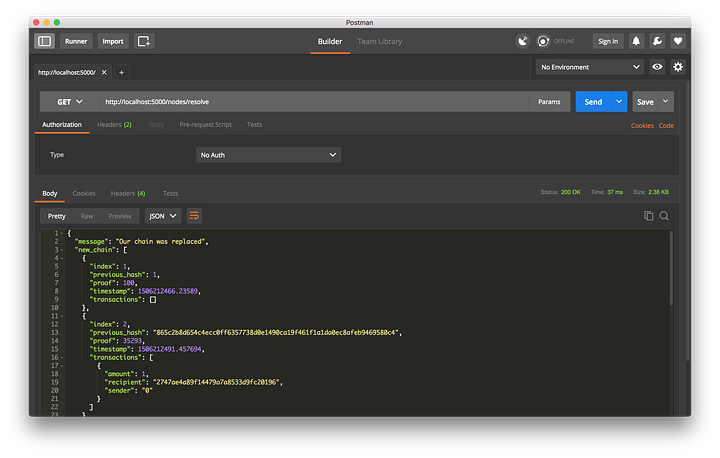
Task: Toggle line wrap in response
Action: click(194, 216)
